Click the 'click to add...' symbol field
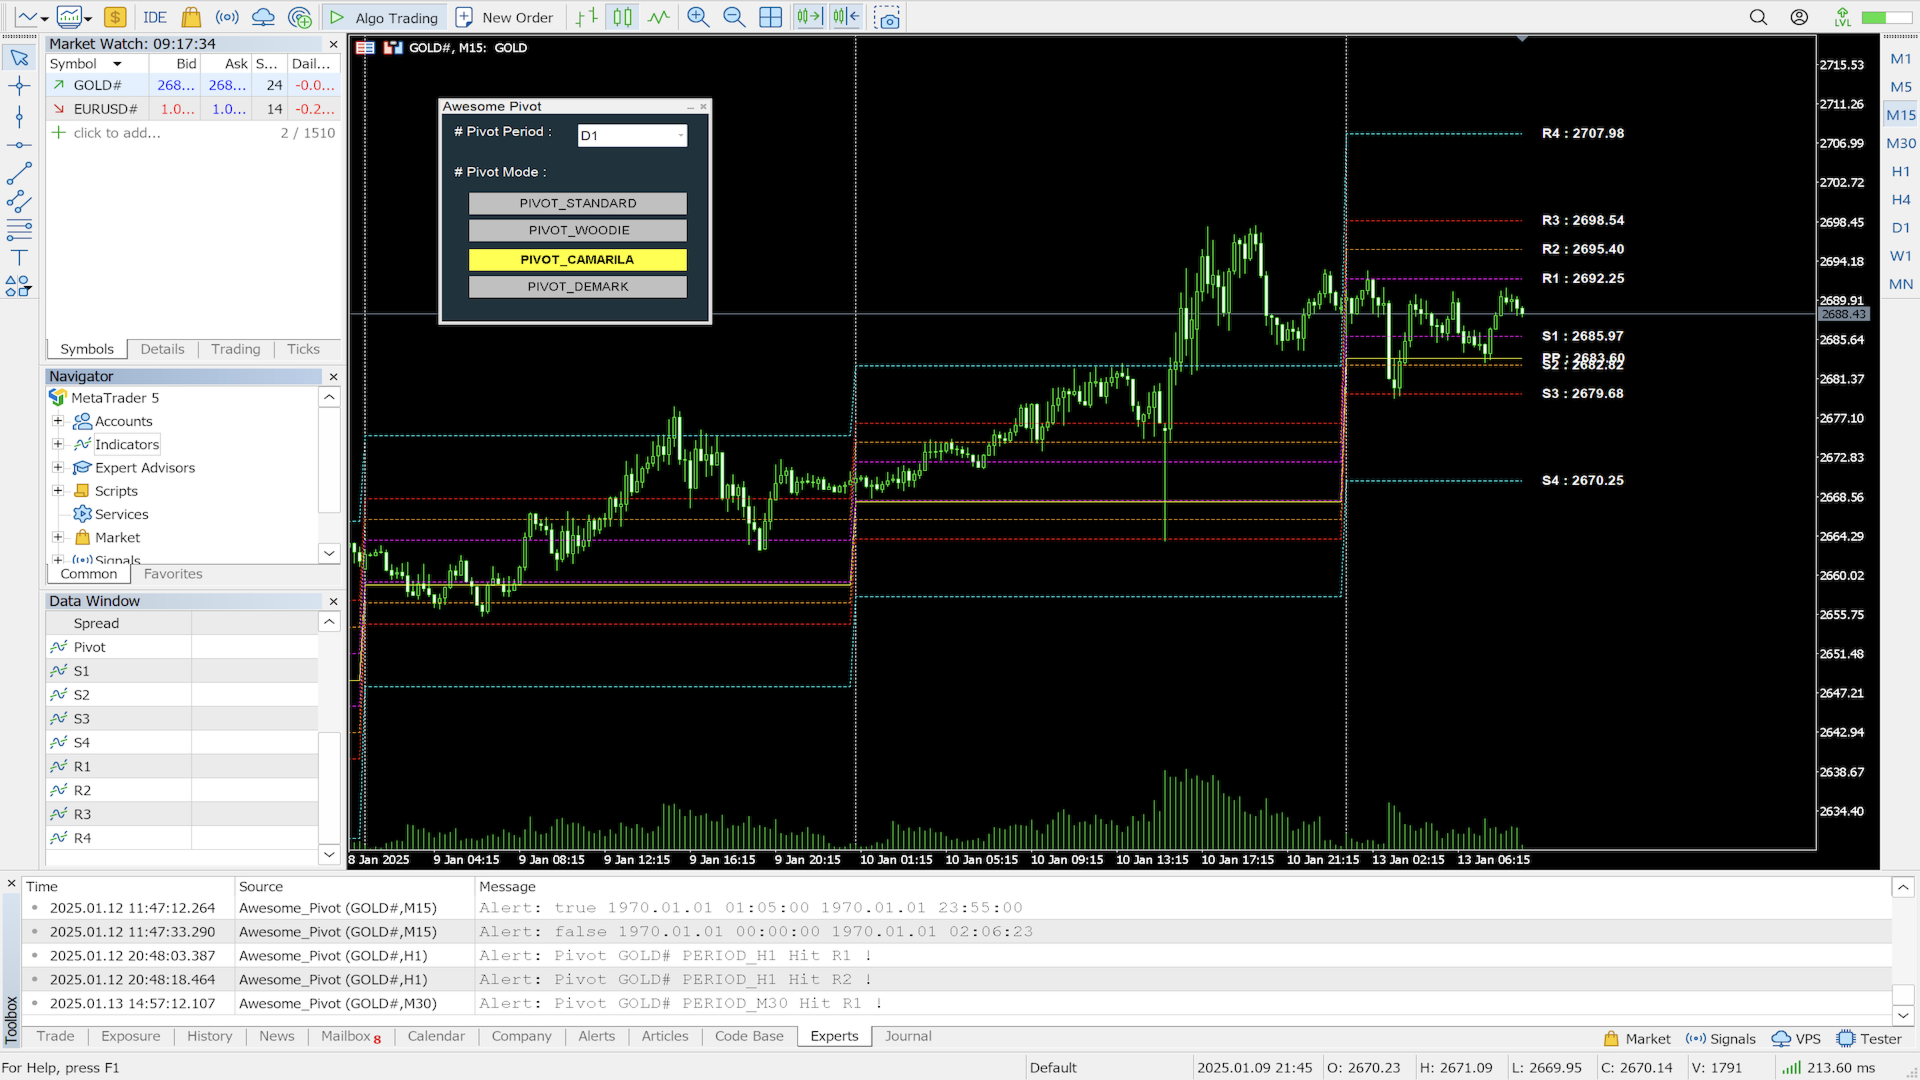 [x=116, y=133]
